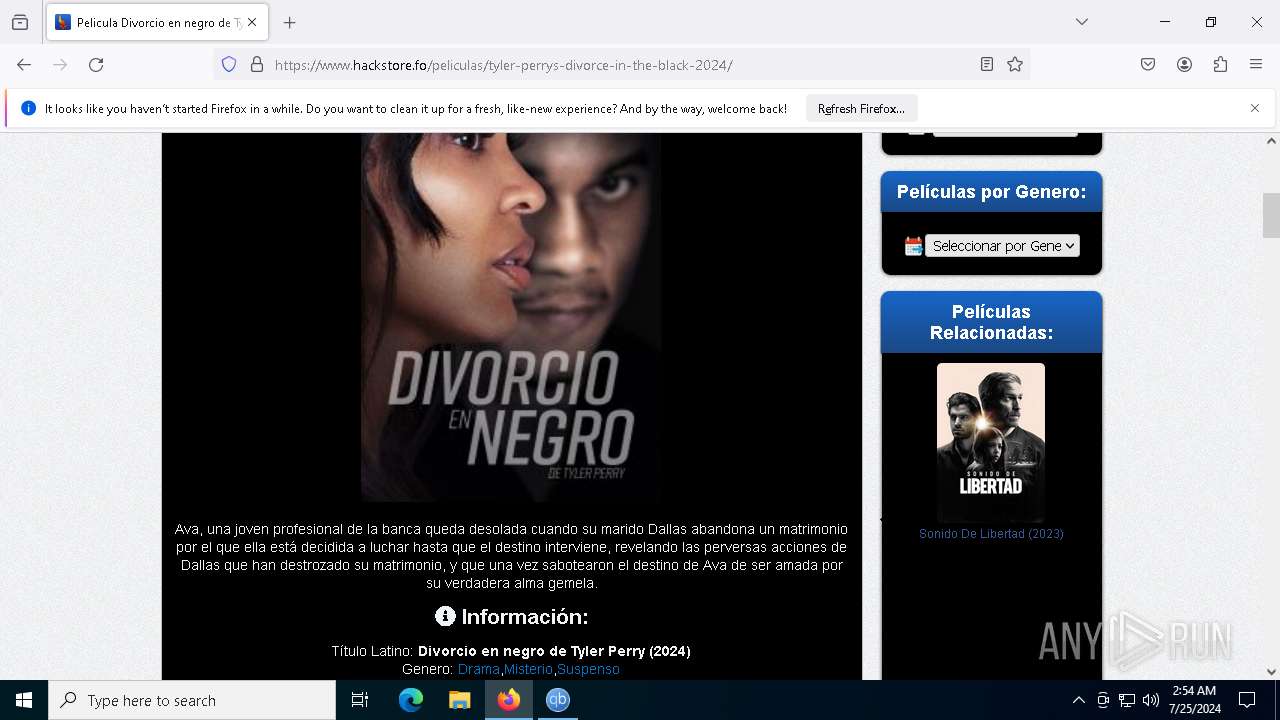This screenshot has width=1280, height=720.
Task: Open the Sonido de Libertad poster thumbnail
Action: click(x=991, y=442)
